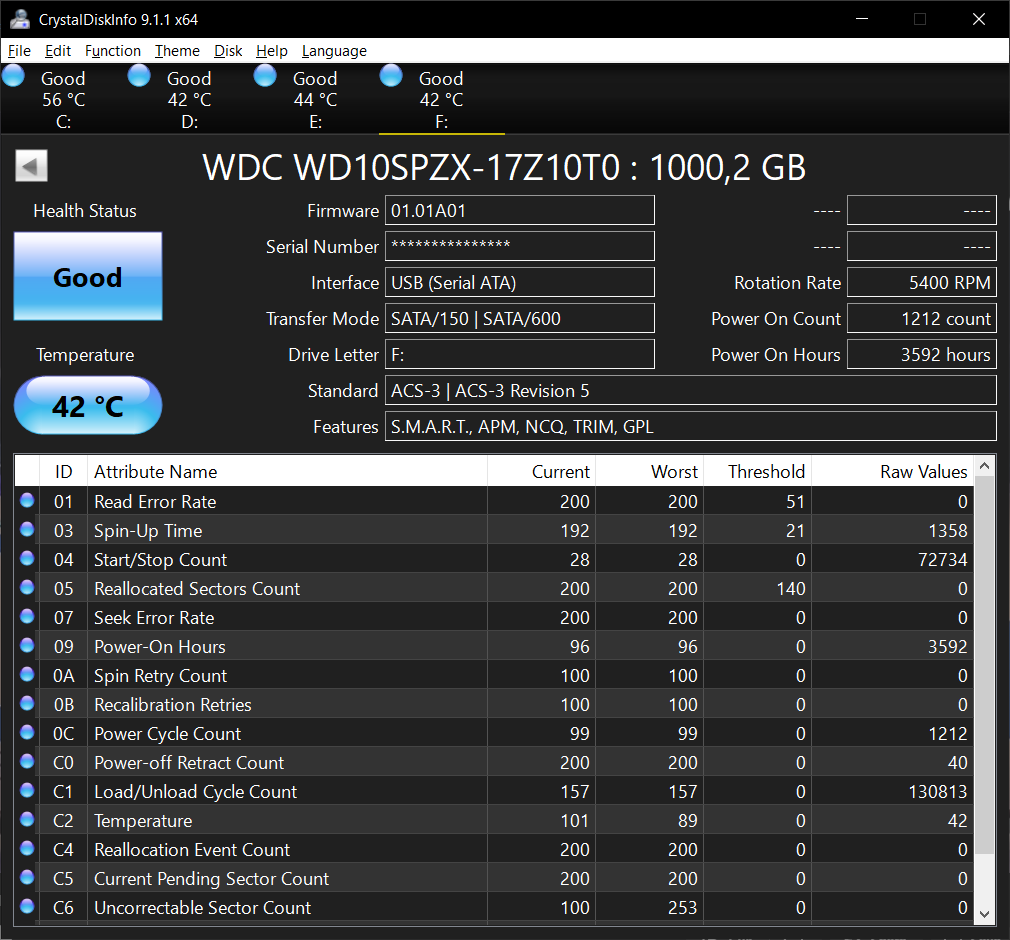This screenshot has width=1010, height=940.
Task: Click the Rotation Rate 5400 RPM field
Action: click(x=922, y=282)
